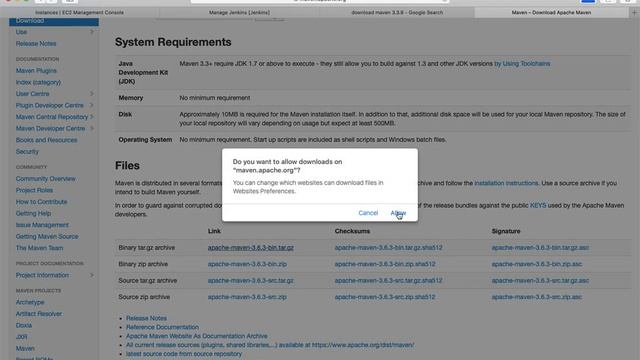Viewport: 640px width, 360px height.
Task: Expand the Use submenu arrow
Action: coord(92,32)
